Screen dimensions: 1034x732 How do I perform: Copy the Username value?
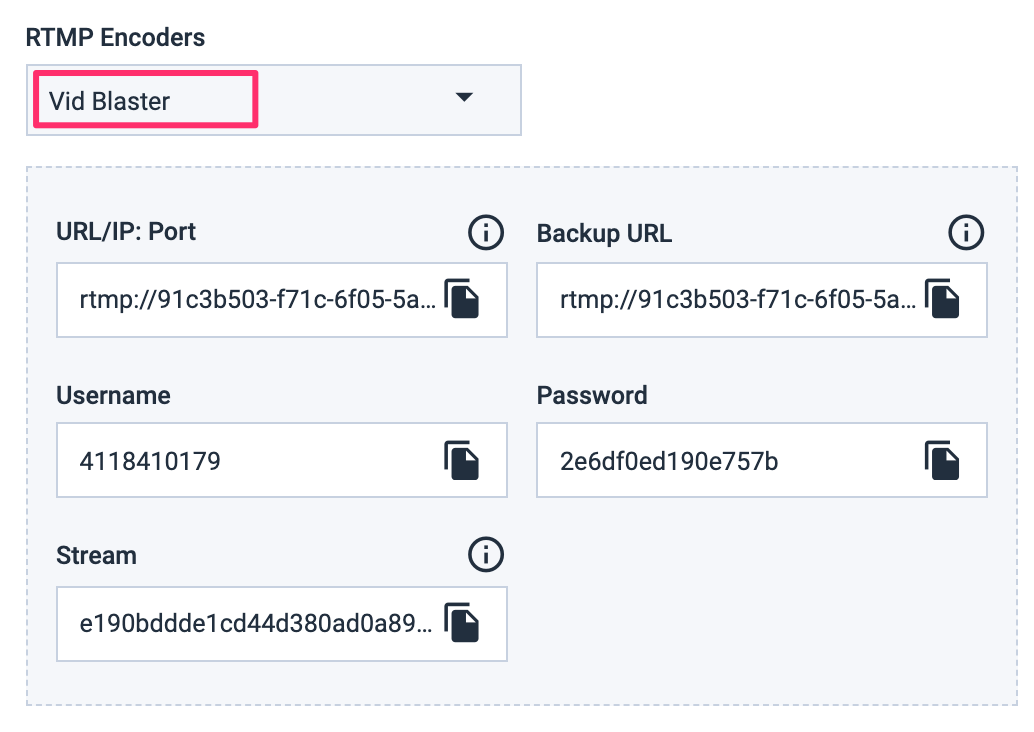463,459
